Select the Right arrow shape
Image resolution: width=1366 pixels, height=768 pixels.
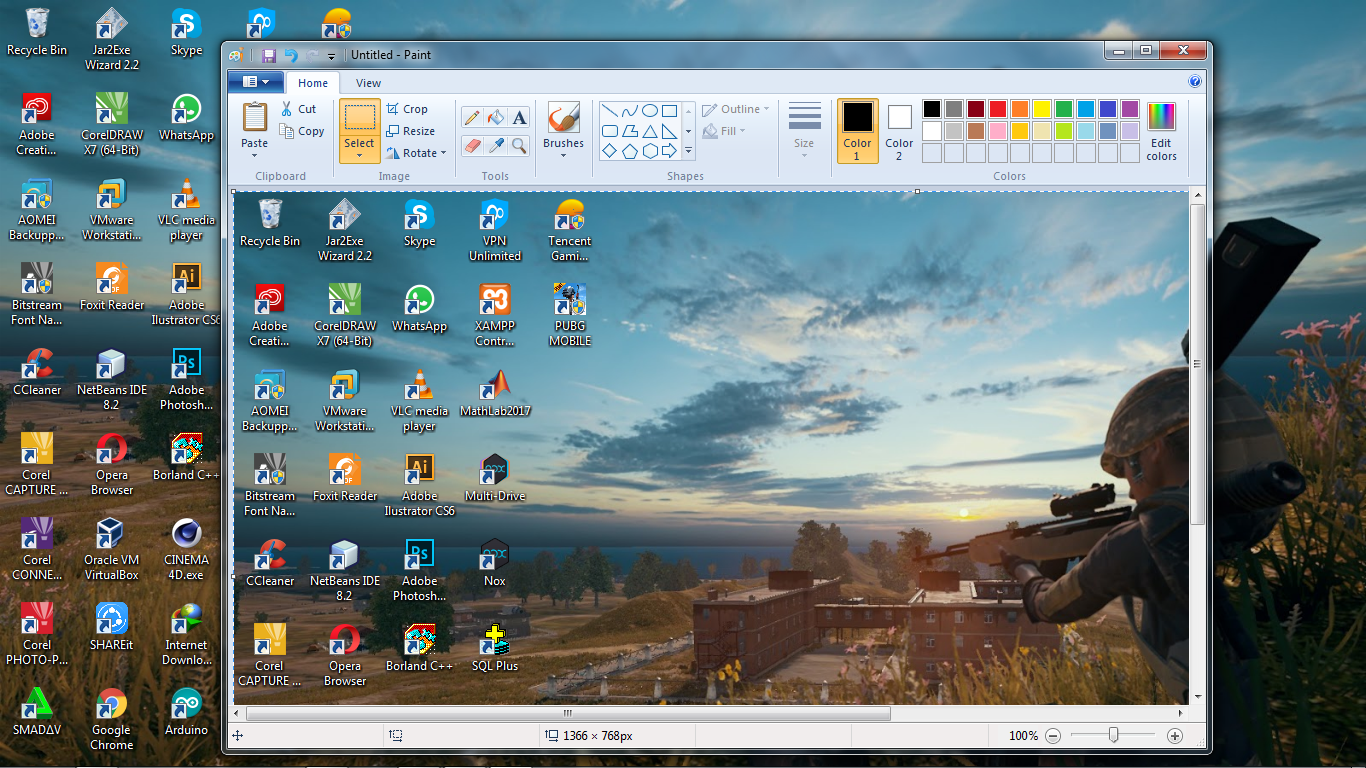(670, 151)
